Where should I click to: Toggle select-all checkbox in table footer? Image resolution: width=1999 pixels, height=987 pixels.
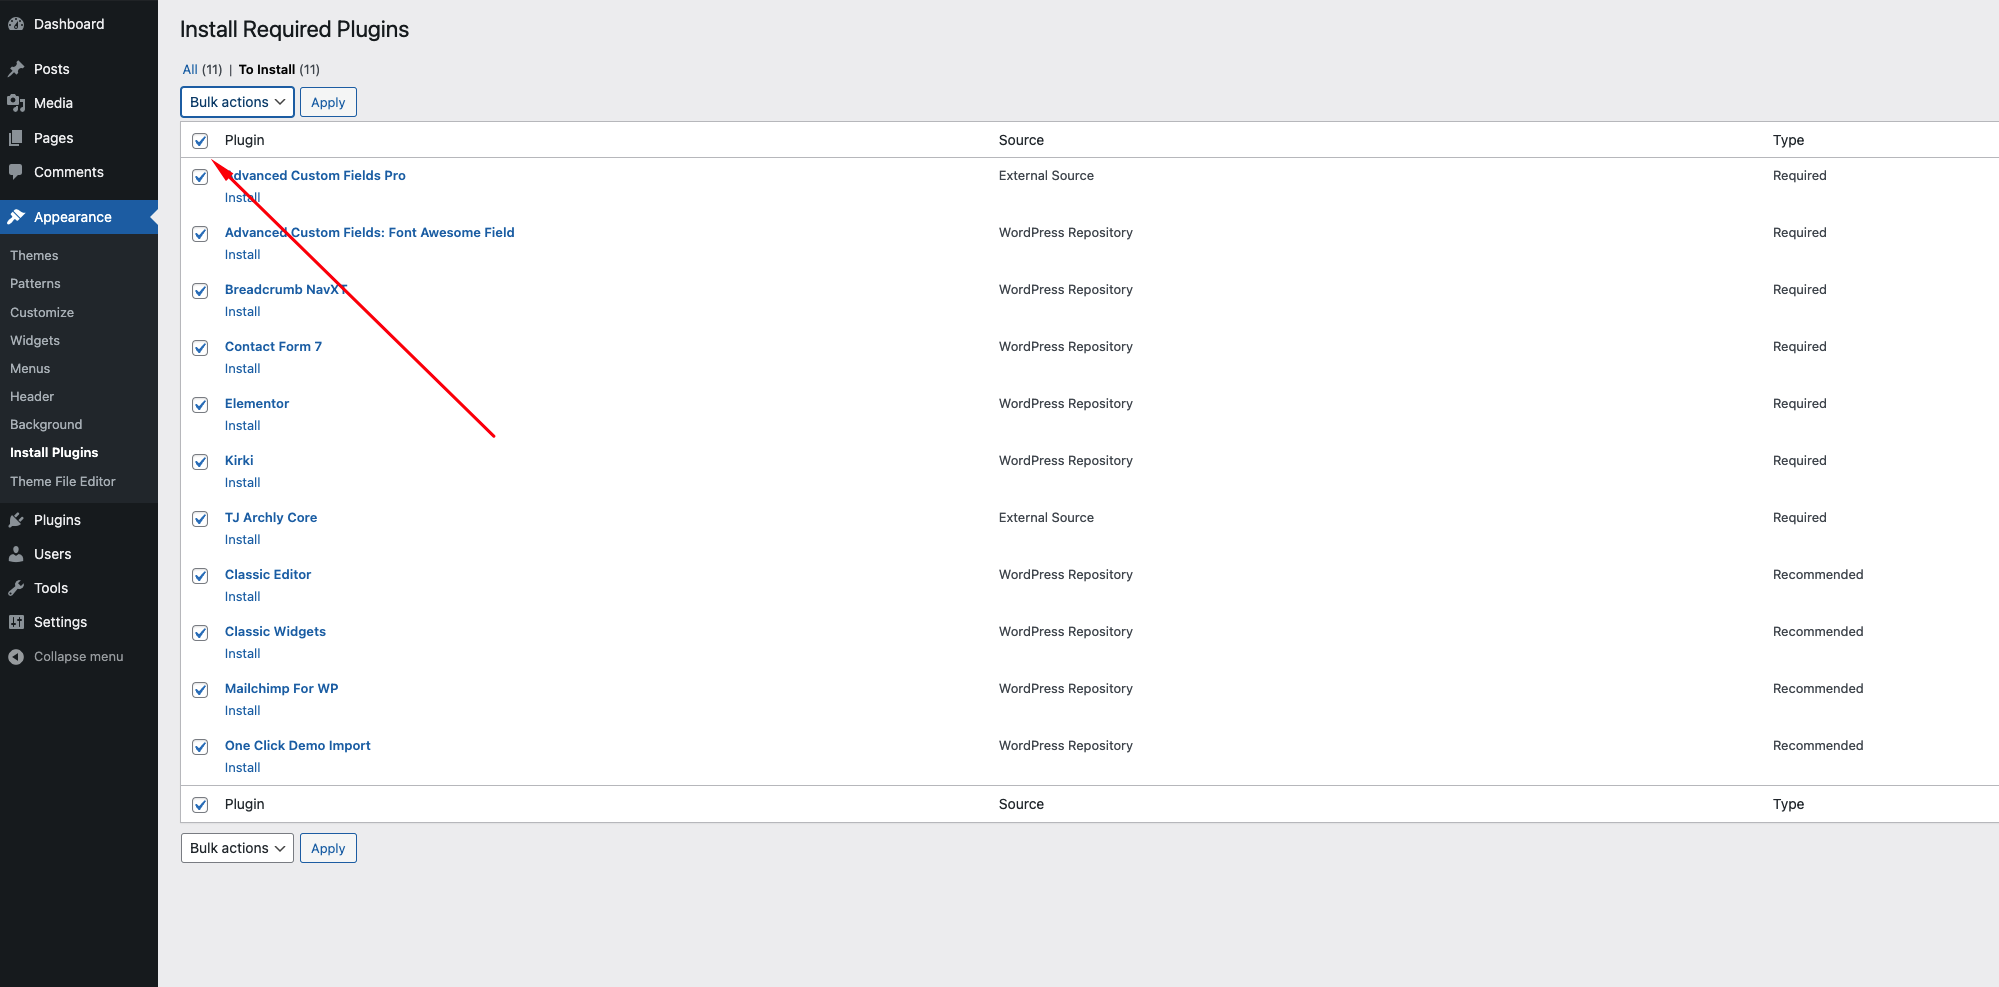[x=200, y=805]
